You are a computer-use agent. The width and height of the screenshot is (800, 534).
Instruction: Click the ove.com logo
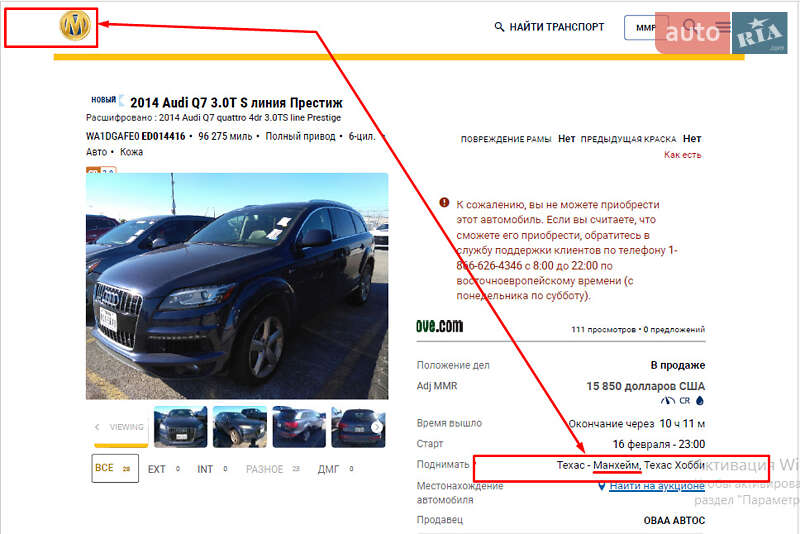[439, 325]
